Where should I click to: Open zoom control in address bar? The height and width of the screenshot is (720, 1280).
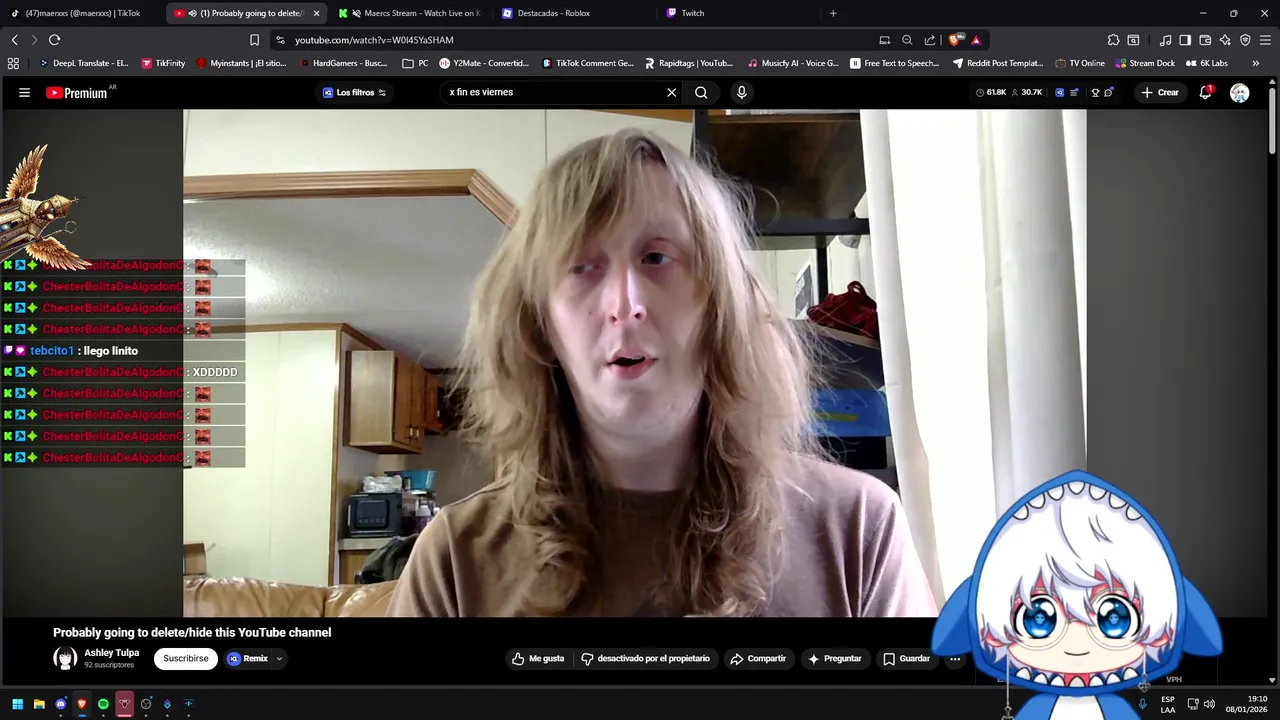[907, 40]
